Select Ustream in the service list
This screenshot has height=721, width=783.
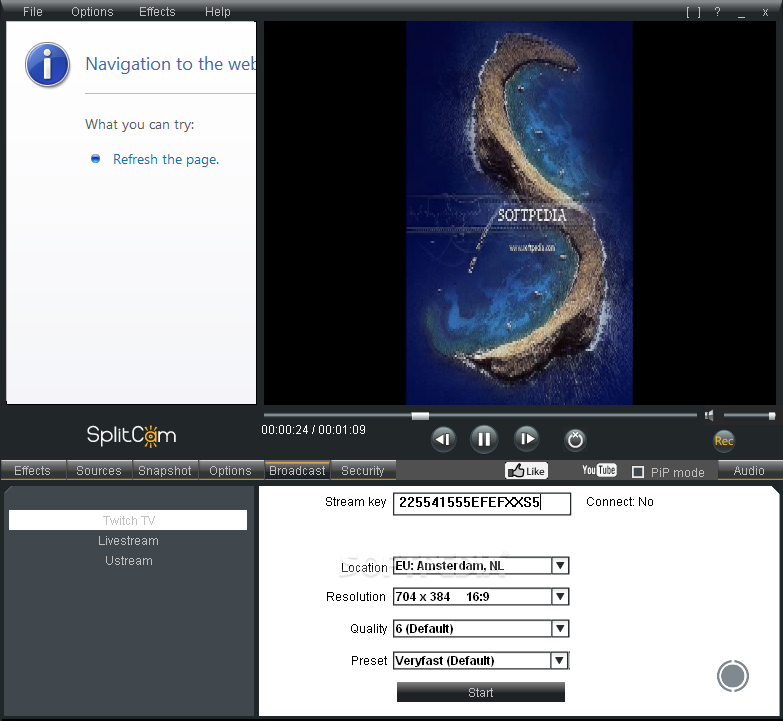point(129,561)
